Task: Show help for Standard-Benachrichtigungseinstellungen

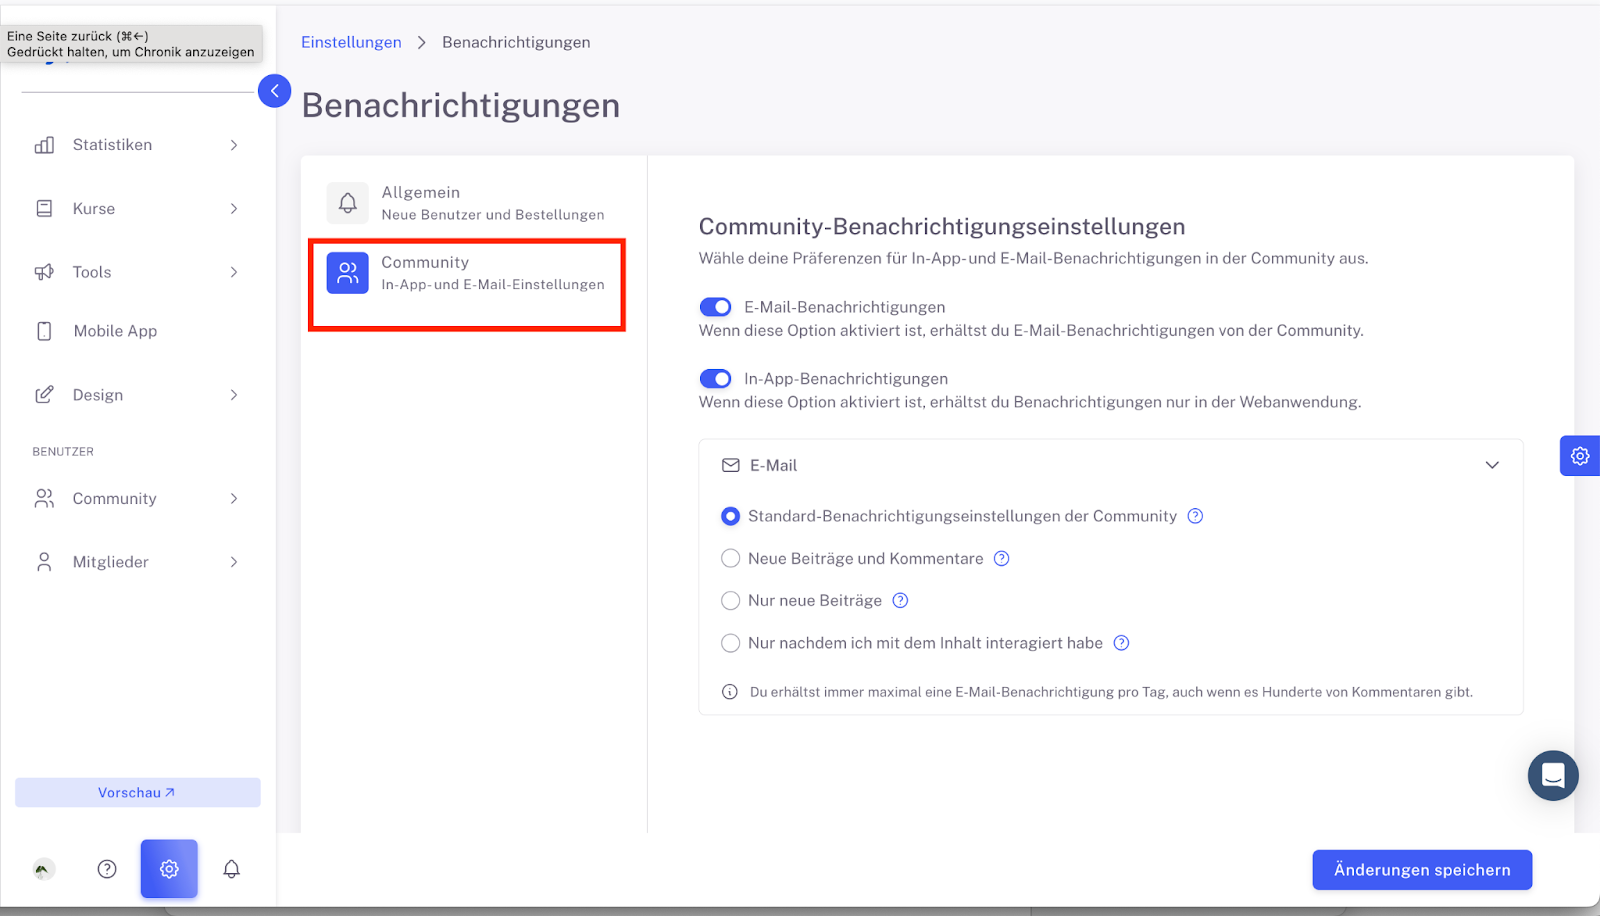Action: point(1195,516)
